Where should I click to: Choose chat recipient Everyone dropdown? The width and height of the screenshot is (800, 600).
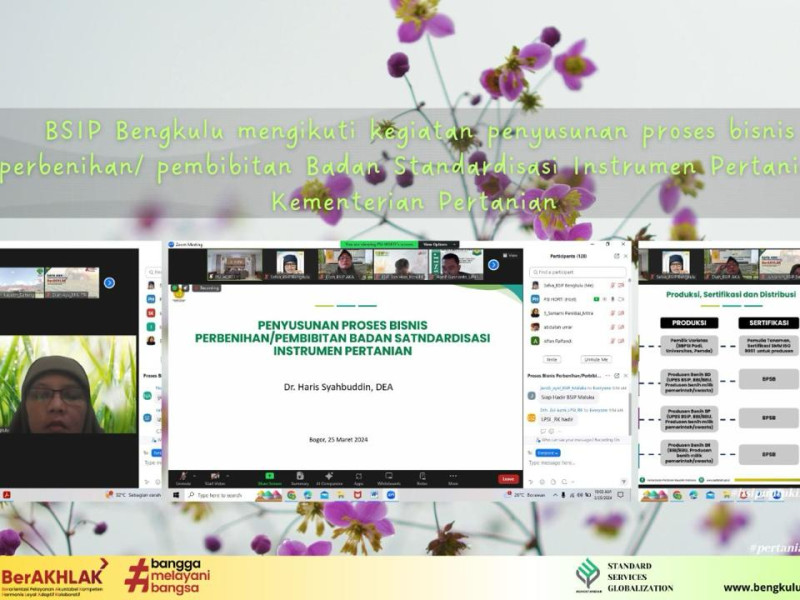(547, 453)
